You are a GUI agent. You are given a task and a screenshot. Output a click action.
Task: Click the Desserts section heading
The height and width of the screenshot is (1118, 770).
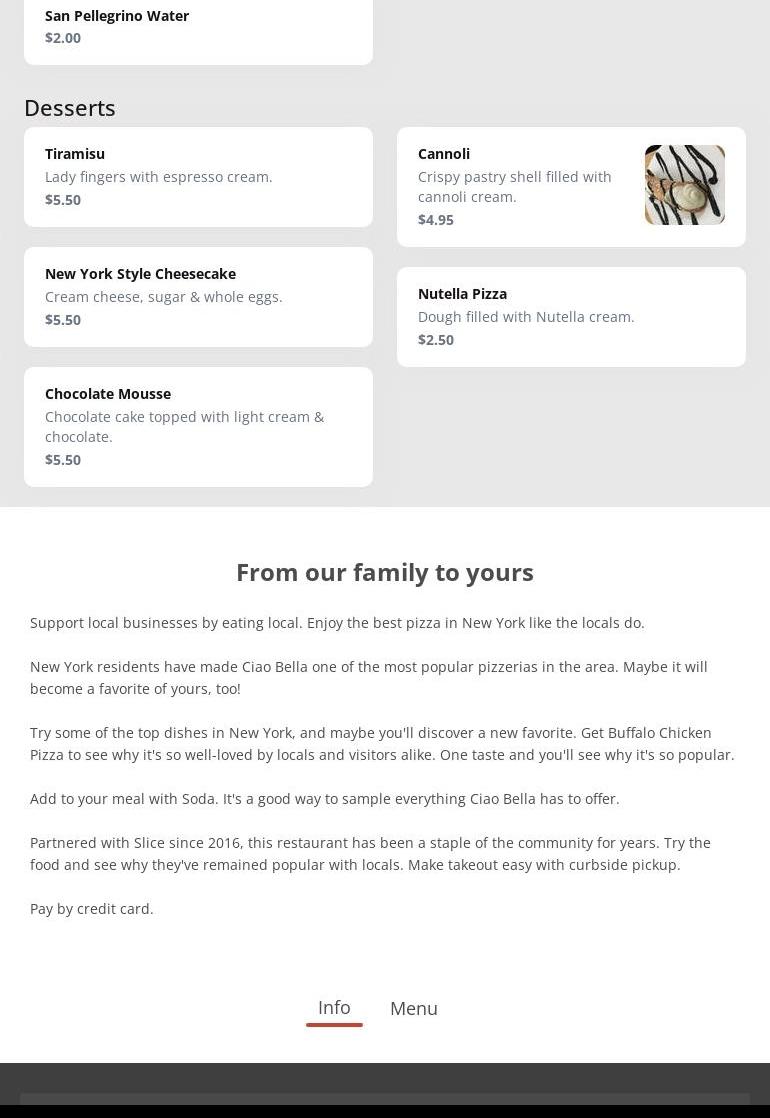pyautogui.click(x=70, y=108)
